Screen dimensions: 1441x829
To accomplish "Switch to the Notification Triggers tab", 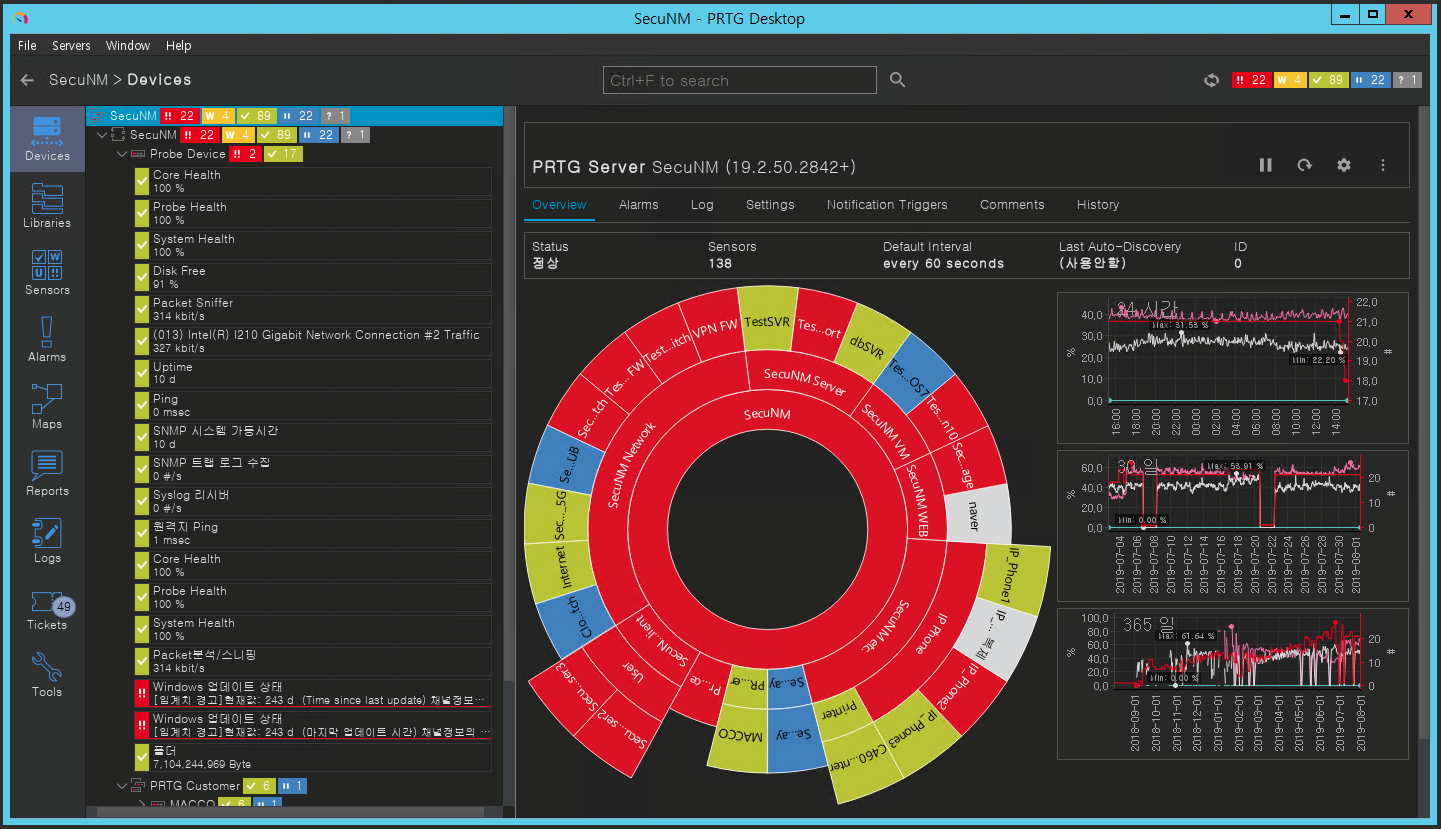I will (x=887, y=204).
